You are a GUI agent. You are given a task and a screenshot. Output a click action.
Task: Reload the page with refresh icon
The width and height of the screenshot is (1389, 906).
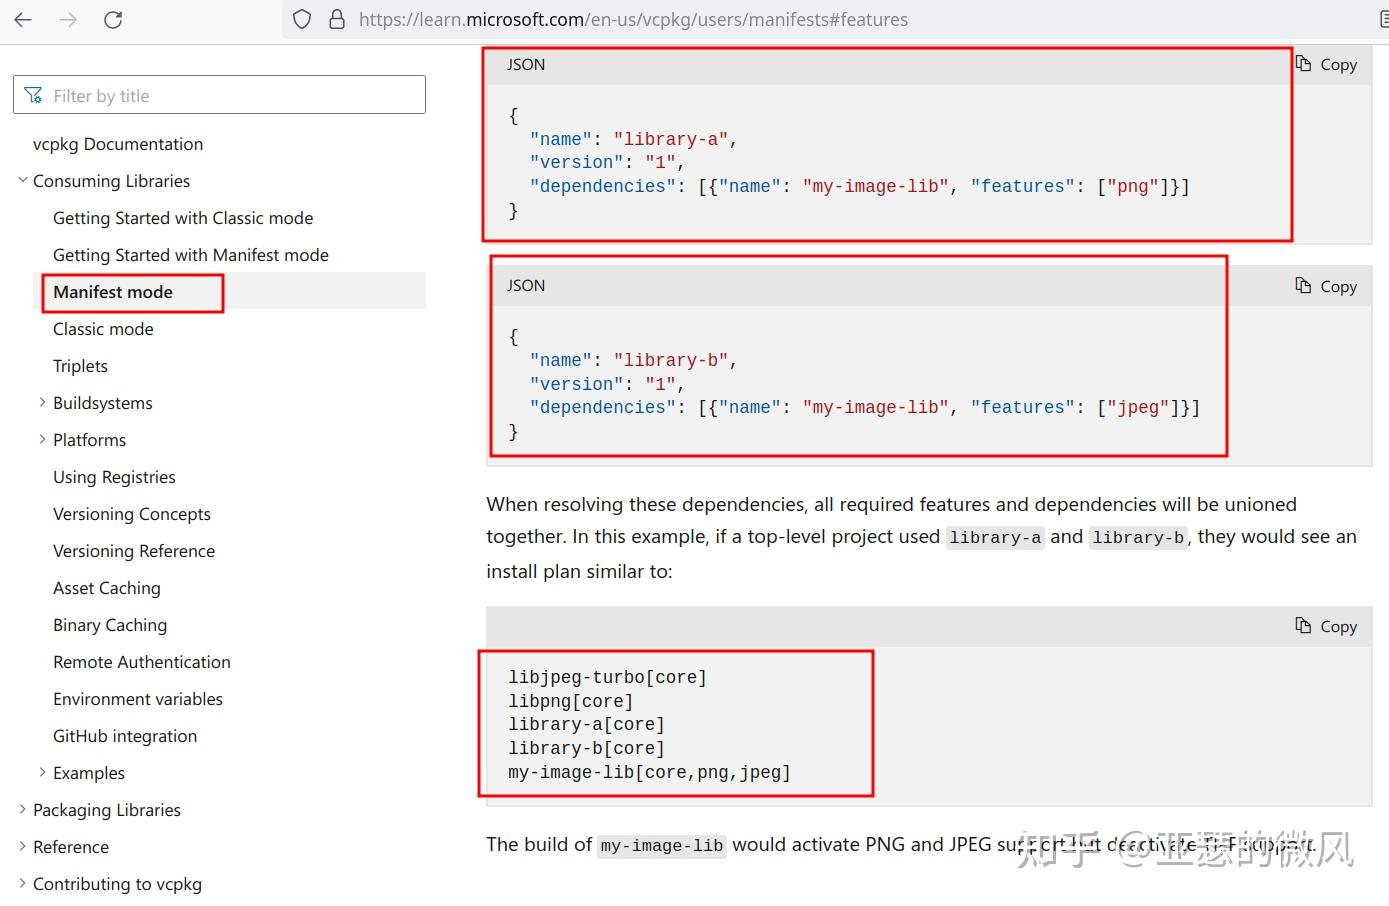tap(113, 19)
